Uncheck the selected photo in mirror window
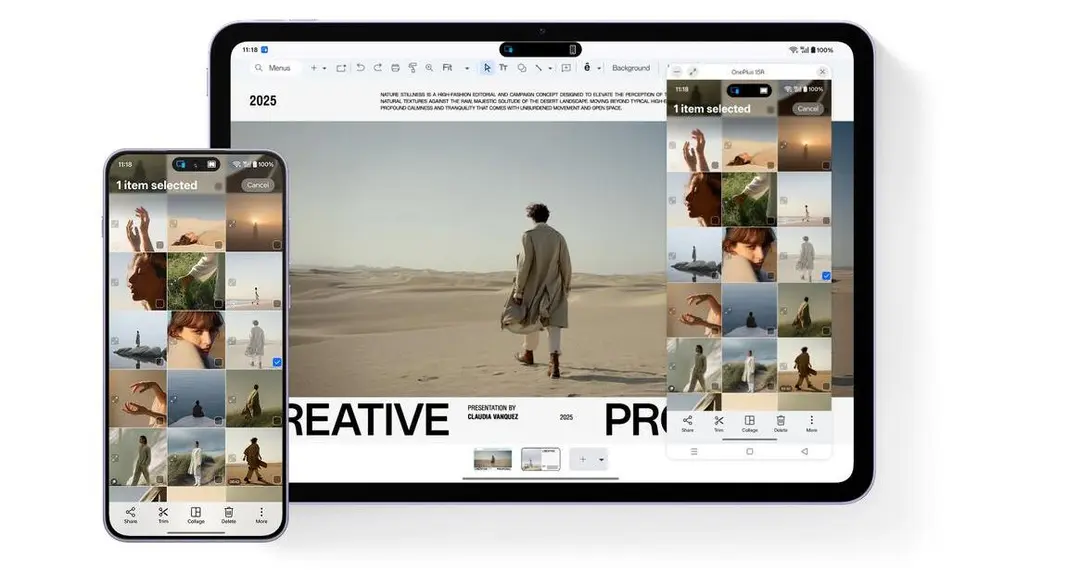Screen dimensions: 1080x574 point(826,276)
